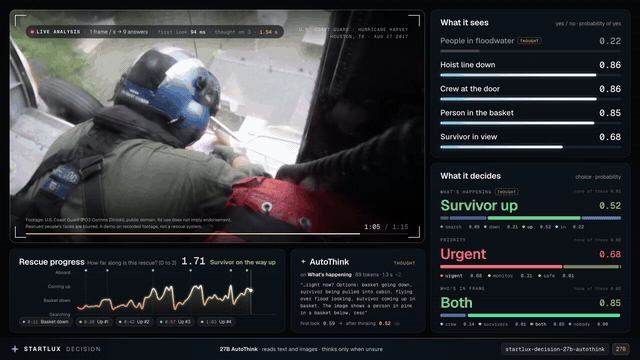Image resolution: width=640 pixels, height=360 pixels.
Task: Click the 'crew' legend entry with 0.14
Action: pyautogui.click(x=458, y=324)
